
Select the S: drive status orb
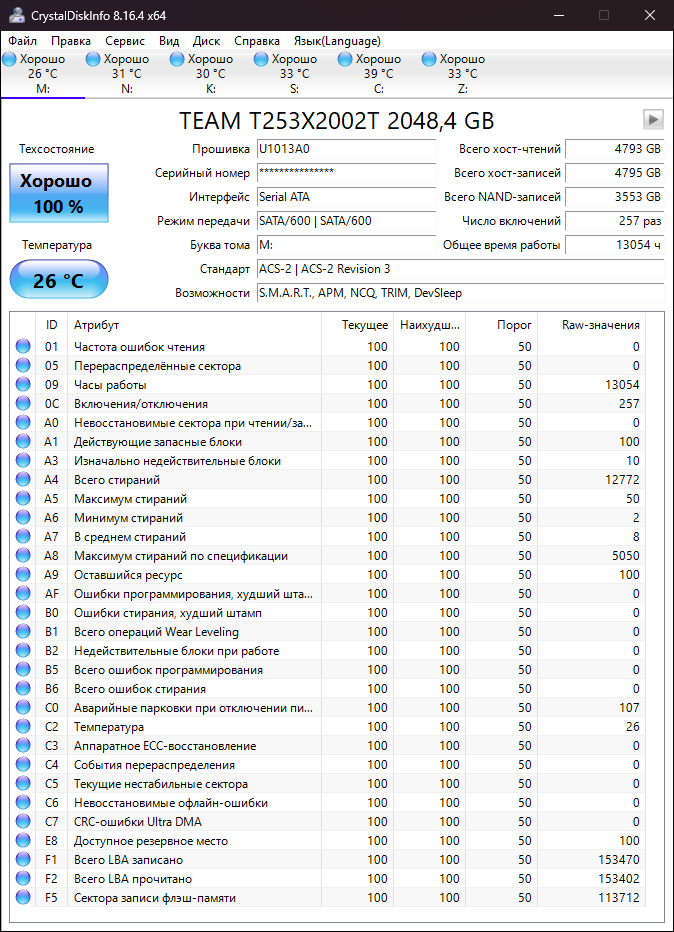coord(261,59)
